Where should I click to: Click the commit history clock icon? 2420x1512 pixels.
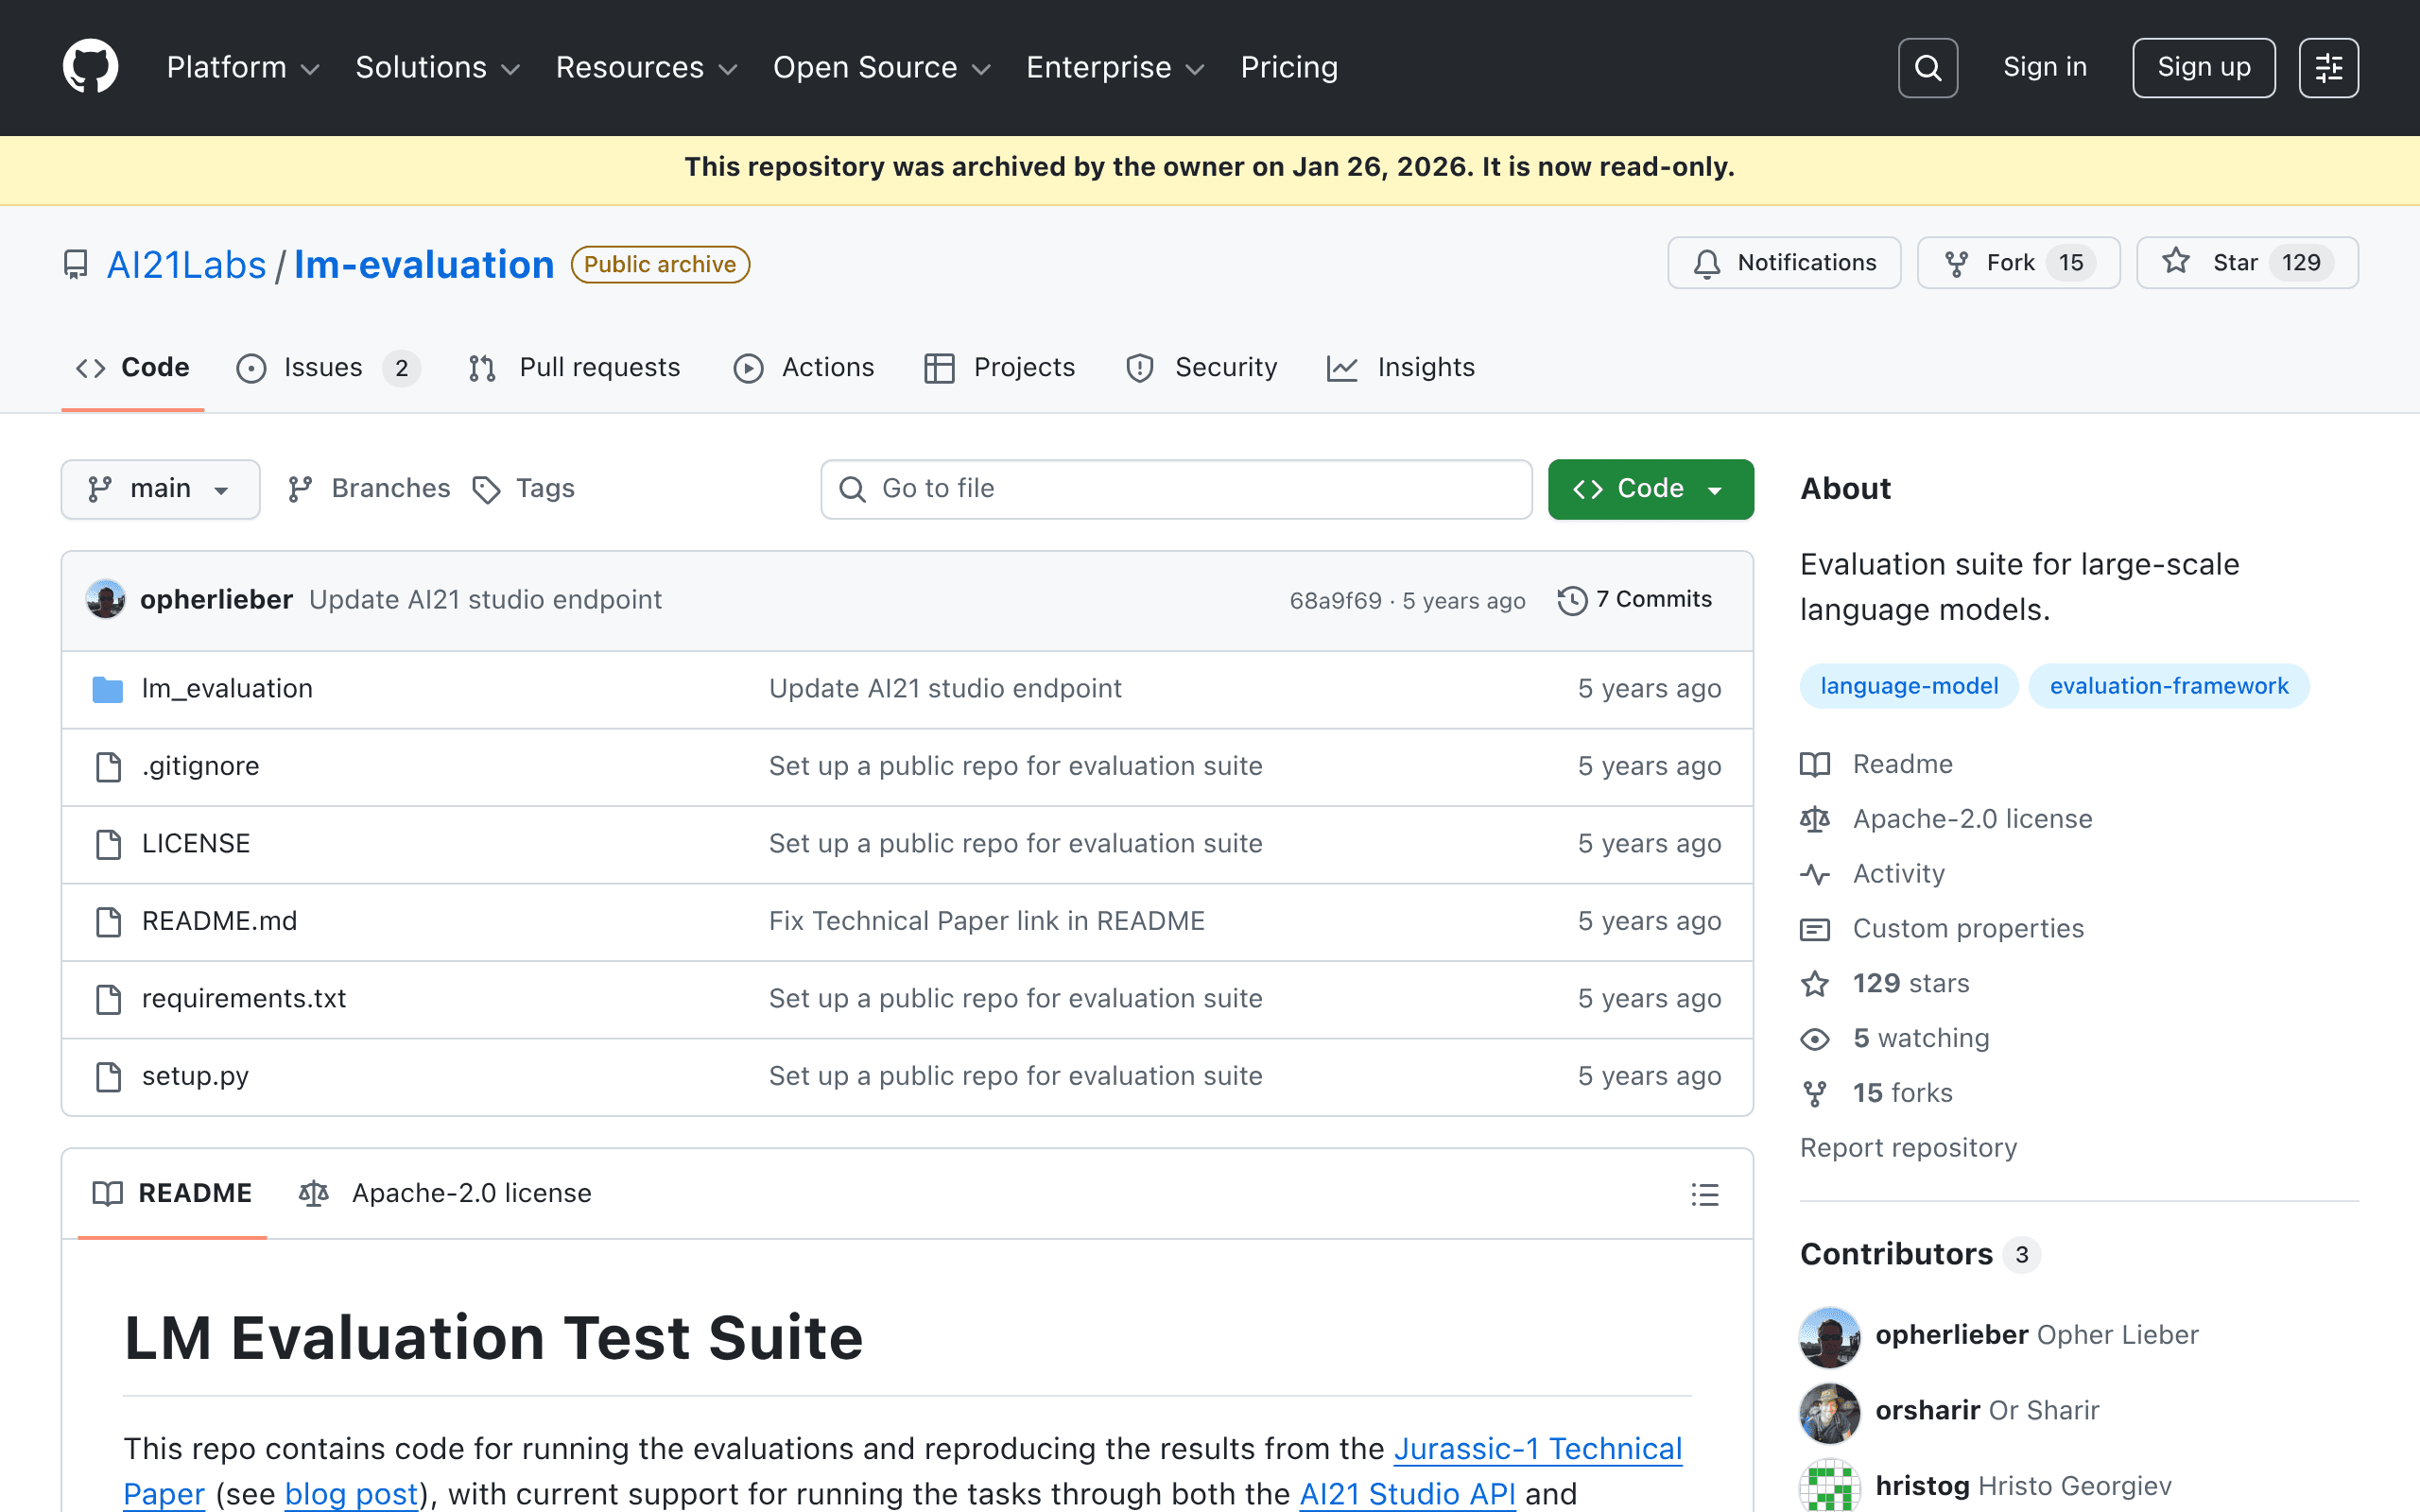(x=1572, y=600)
